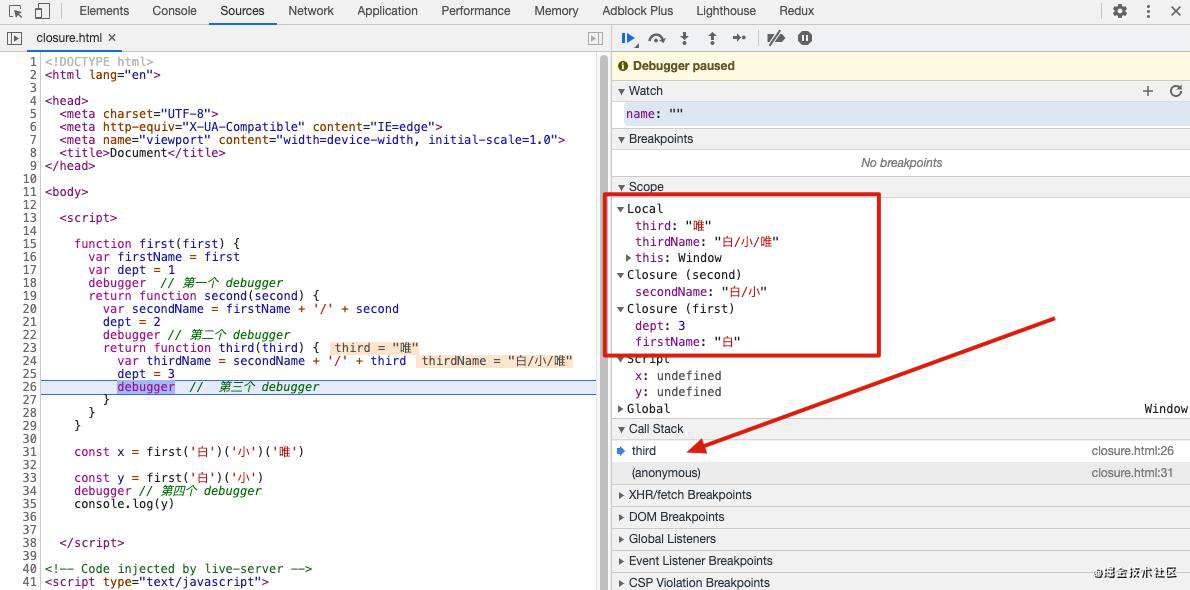Screen dimensions: 1190x590
Task: Open closure.html:31 source link
Action: click(1132, 473)
